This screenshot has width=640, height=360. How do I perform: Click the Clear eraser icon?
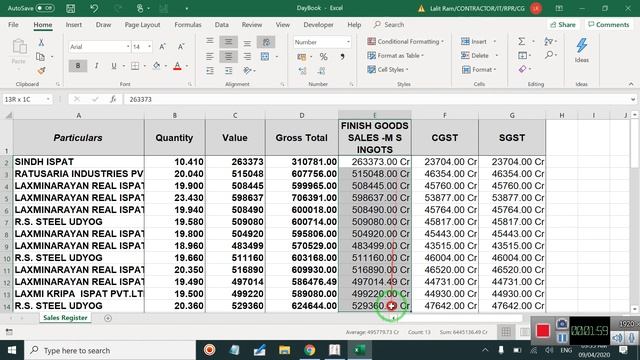tap(522, 69)
